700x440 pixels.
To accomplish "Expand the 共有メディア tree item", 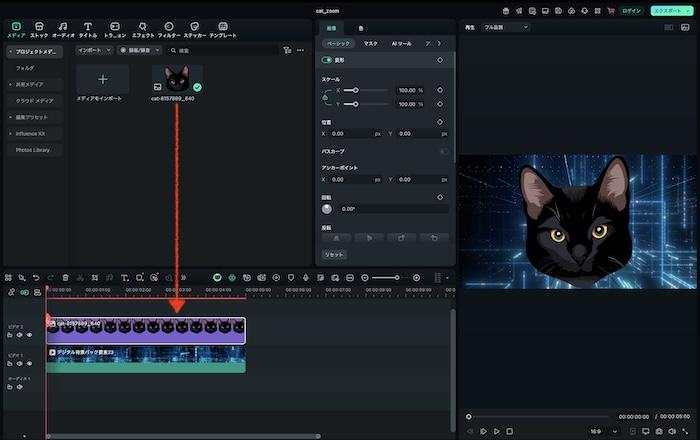I will (x=10, y=84).
